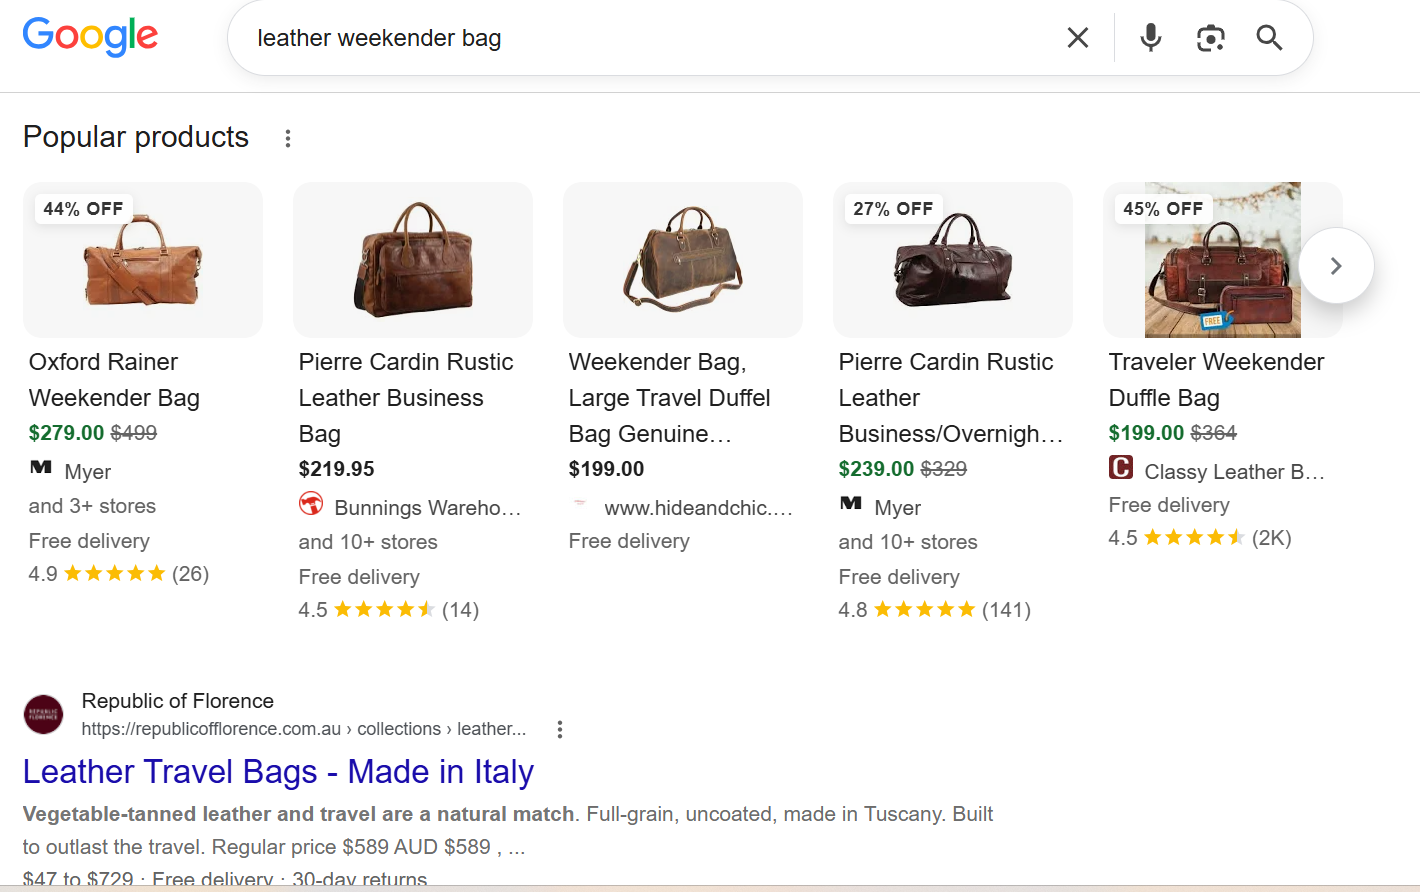Image resolution: width=1420 pixels, height=892 pixels.
Task: Open Popular products three-dot options
Action: click(x=288, y=138)
